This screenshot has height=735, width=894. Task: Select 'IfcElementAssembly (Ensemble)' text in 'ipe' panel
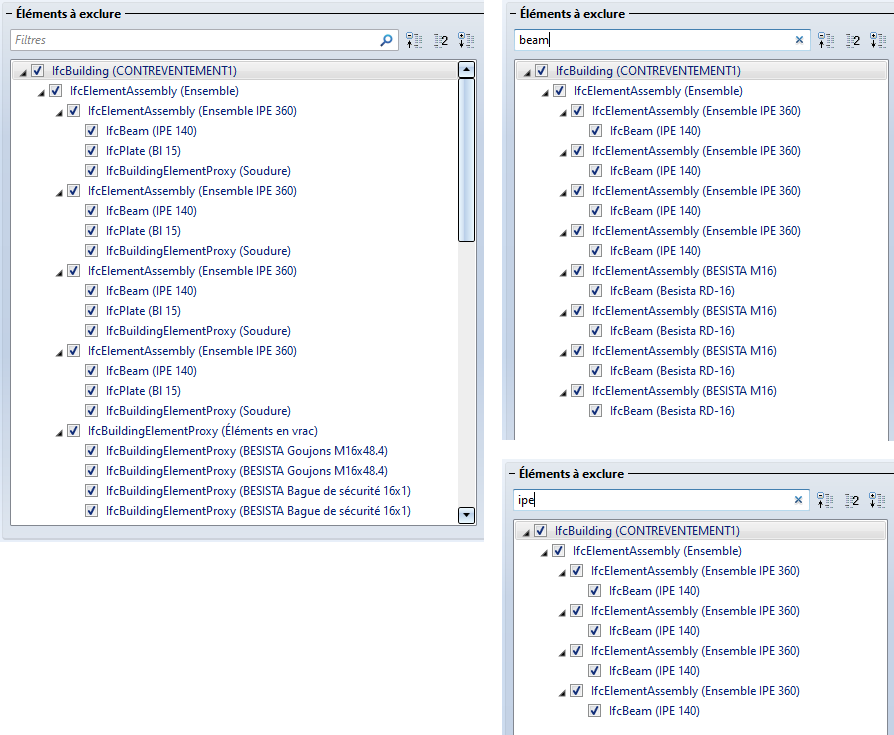point(657,551)
